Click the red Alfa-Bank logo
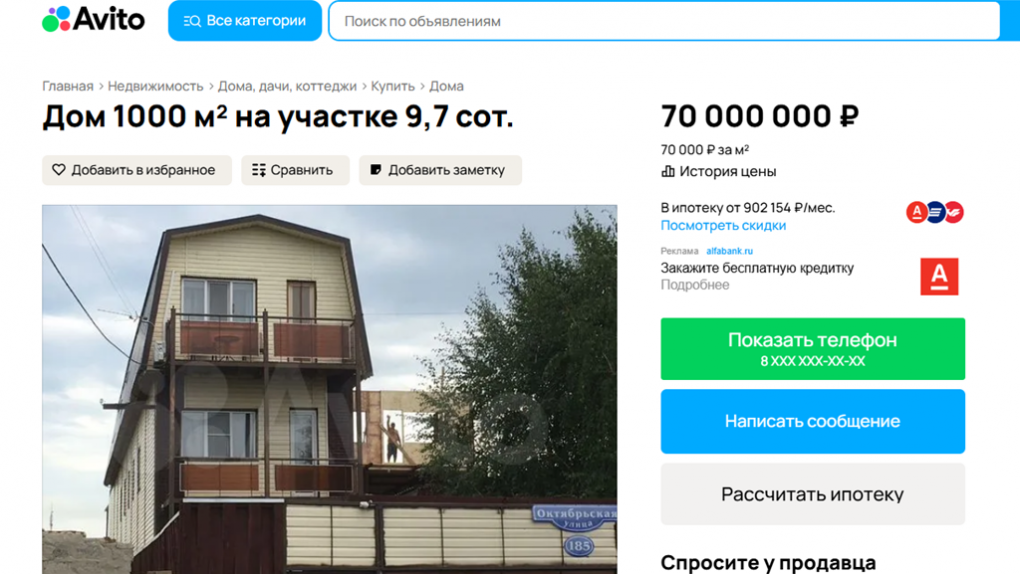The image size is (1020, 574). (x=939, y=277)
